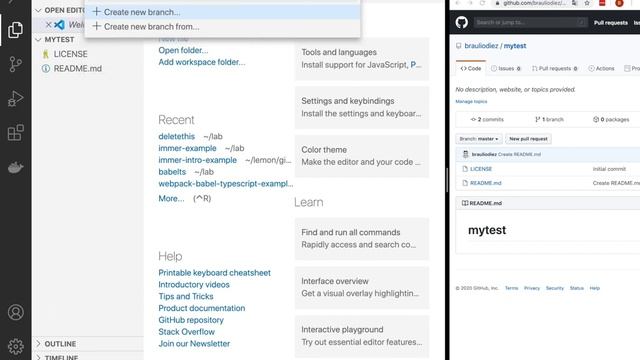This screenshot has width=640, height=360.
Task: Open the Explorer view in activity bar
Action: coord(16,30)
